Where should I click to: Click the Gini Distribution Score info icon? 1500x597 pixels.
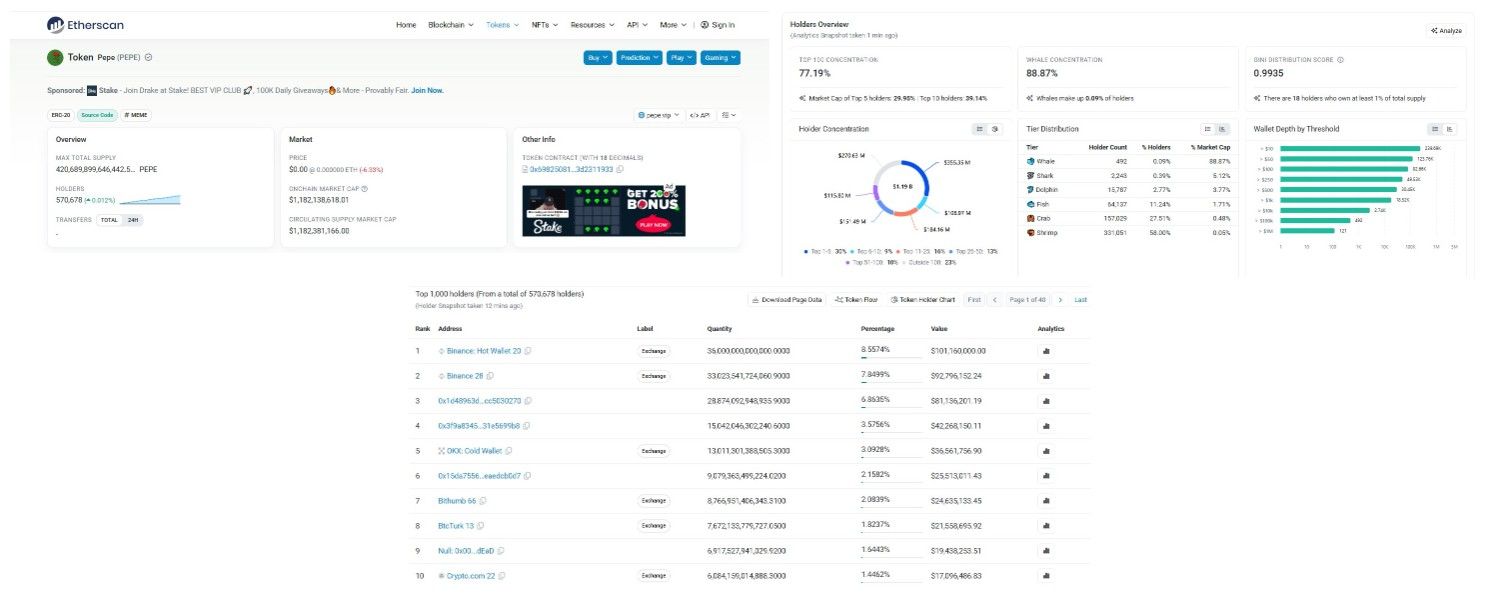(x=1340, y=60)
